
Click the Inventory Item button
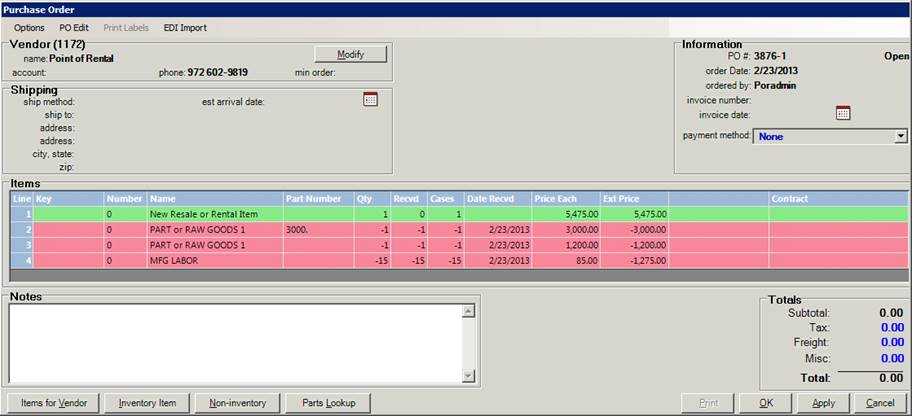pos(147,403)
